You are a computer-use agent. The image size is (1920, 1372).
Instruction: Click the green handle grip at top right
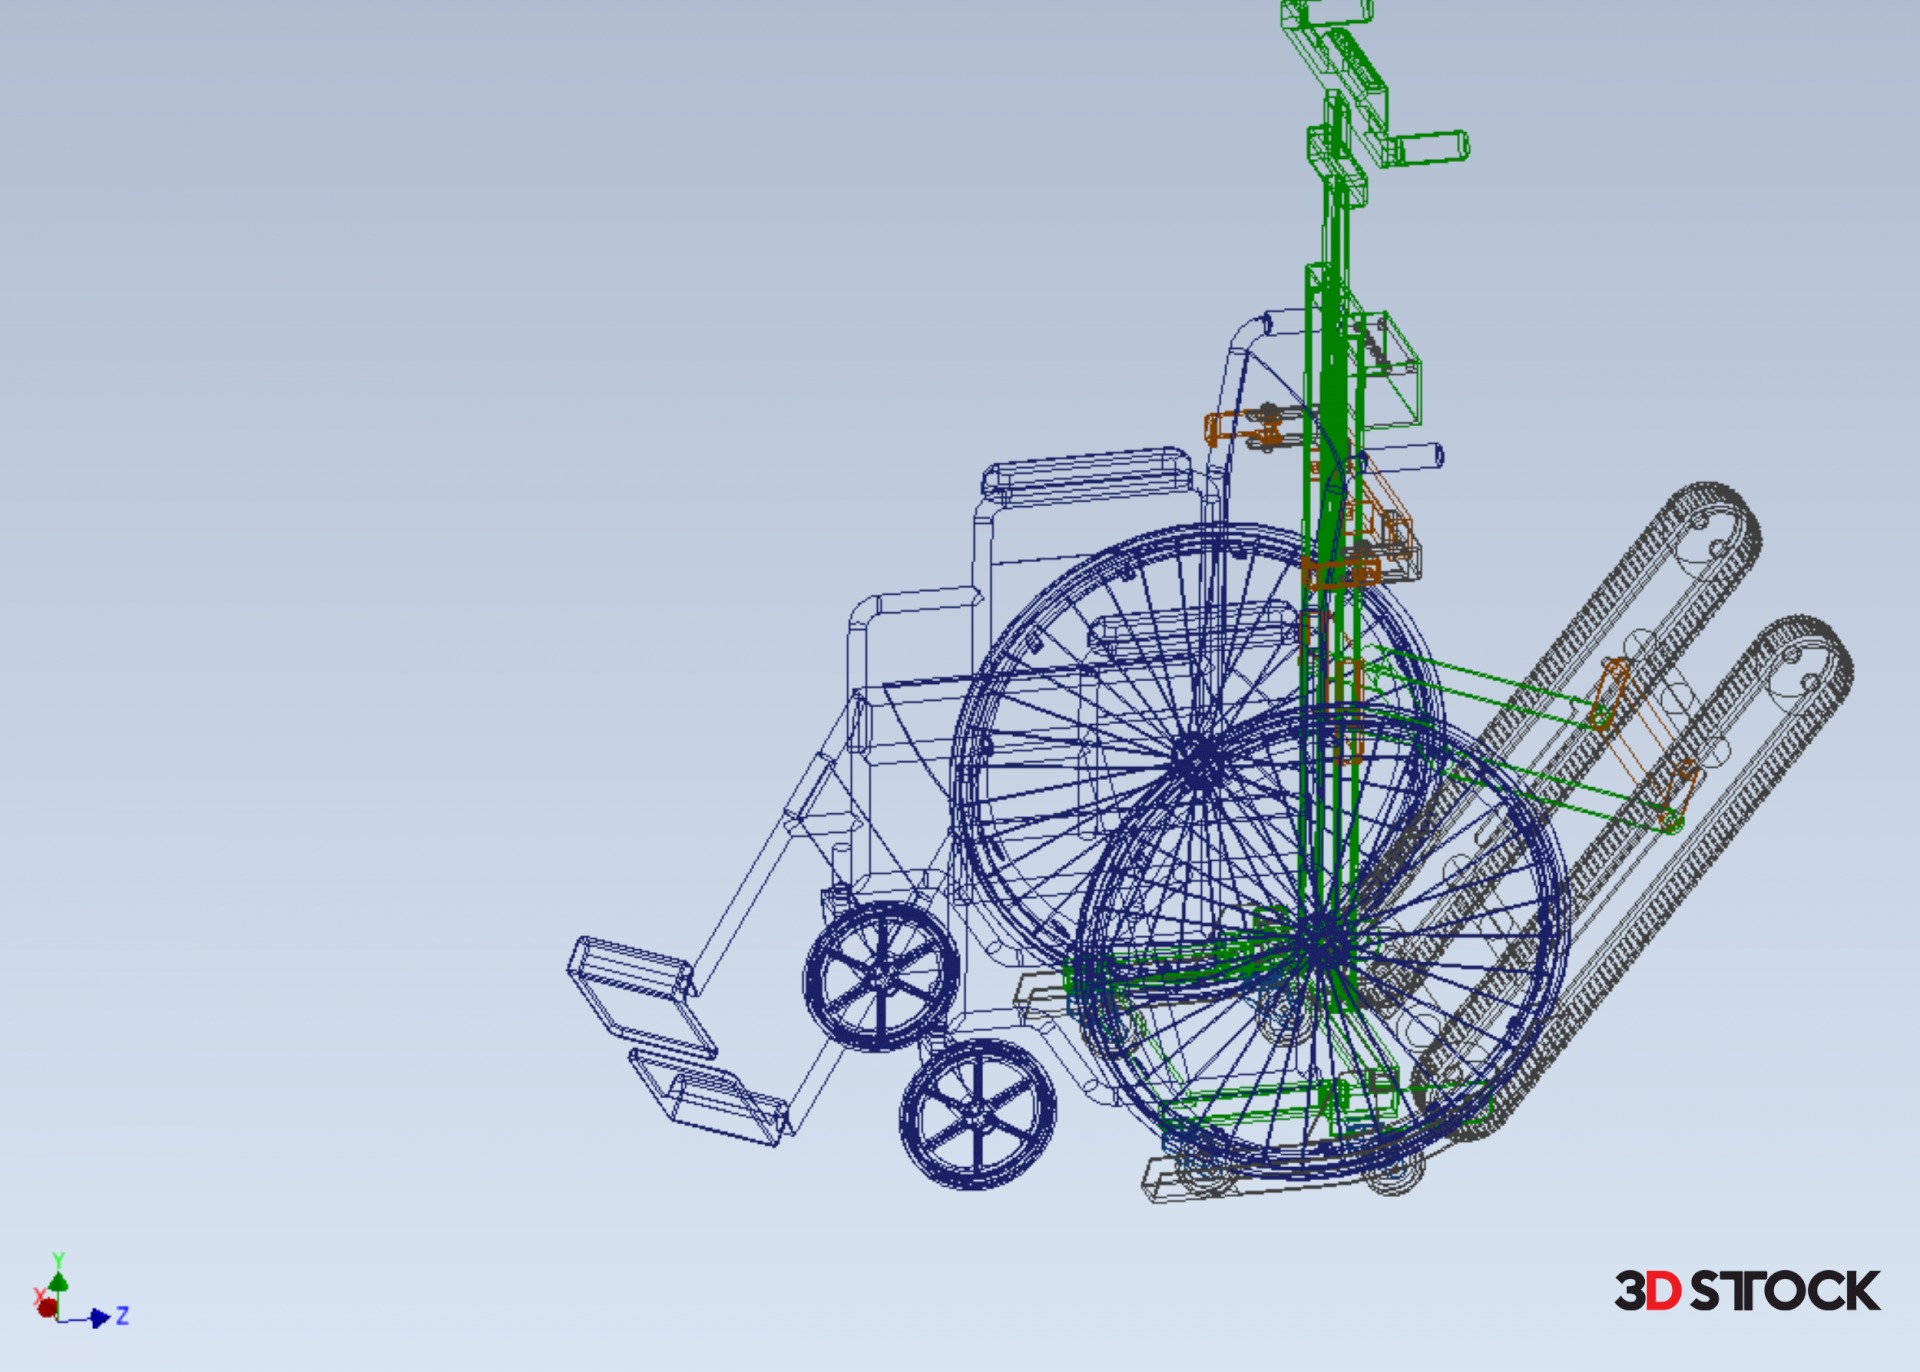[x=1432, y=146]
